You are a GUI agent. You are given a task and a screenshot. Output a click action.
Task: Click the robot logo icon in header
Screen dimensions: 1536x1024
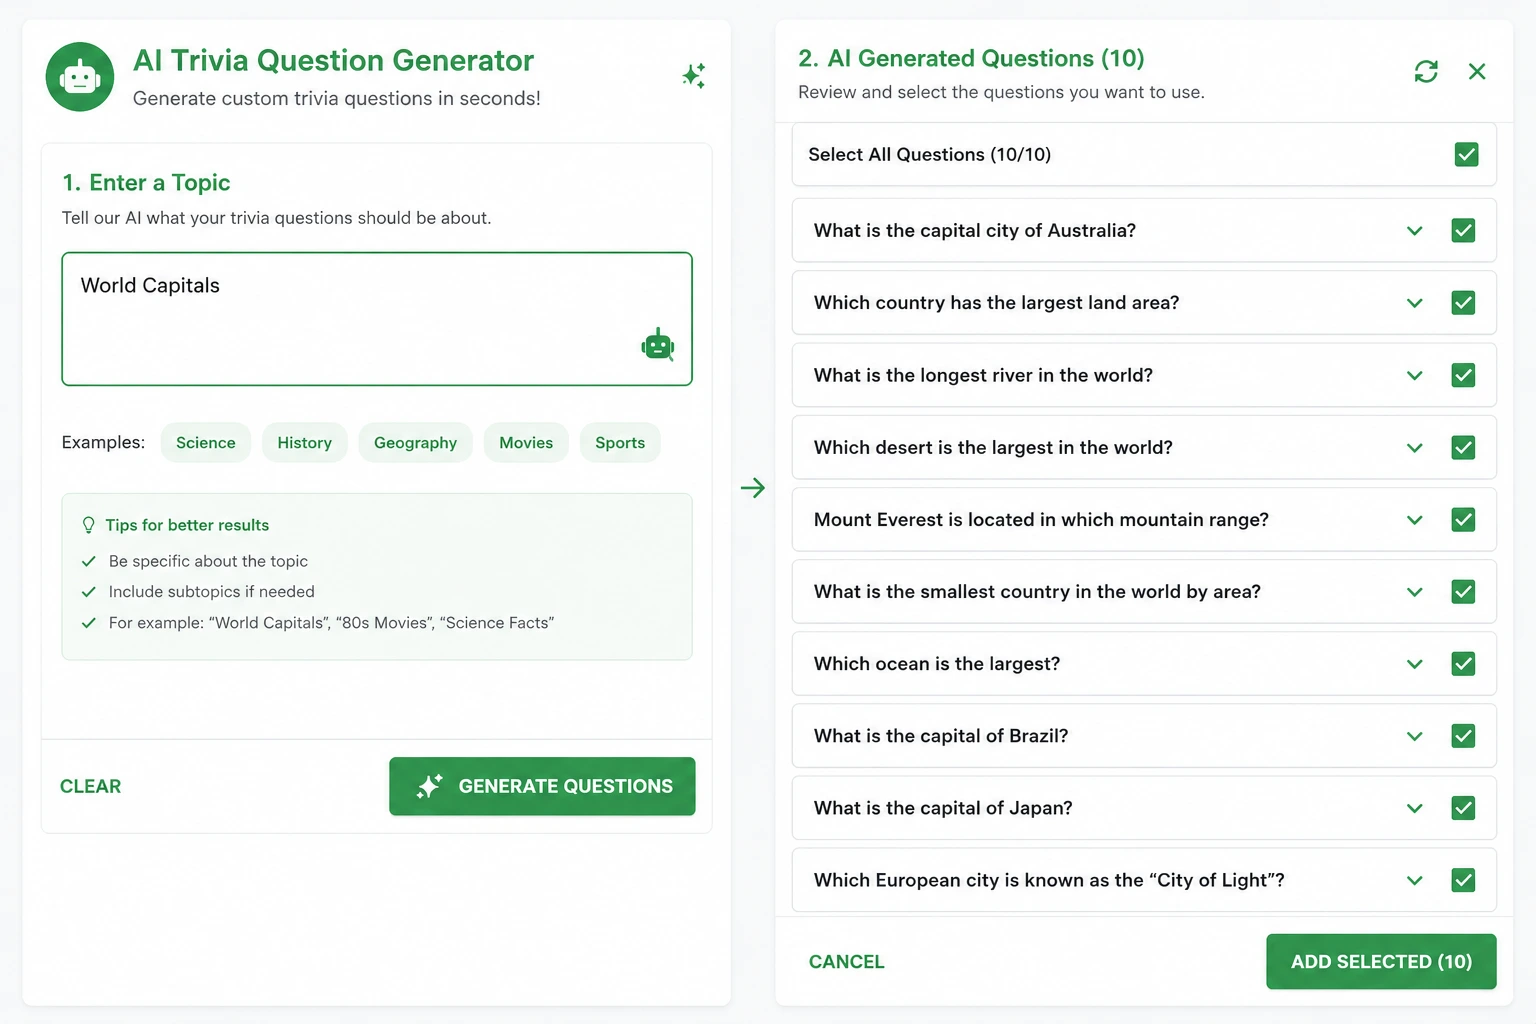(x=80, y=77)
